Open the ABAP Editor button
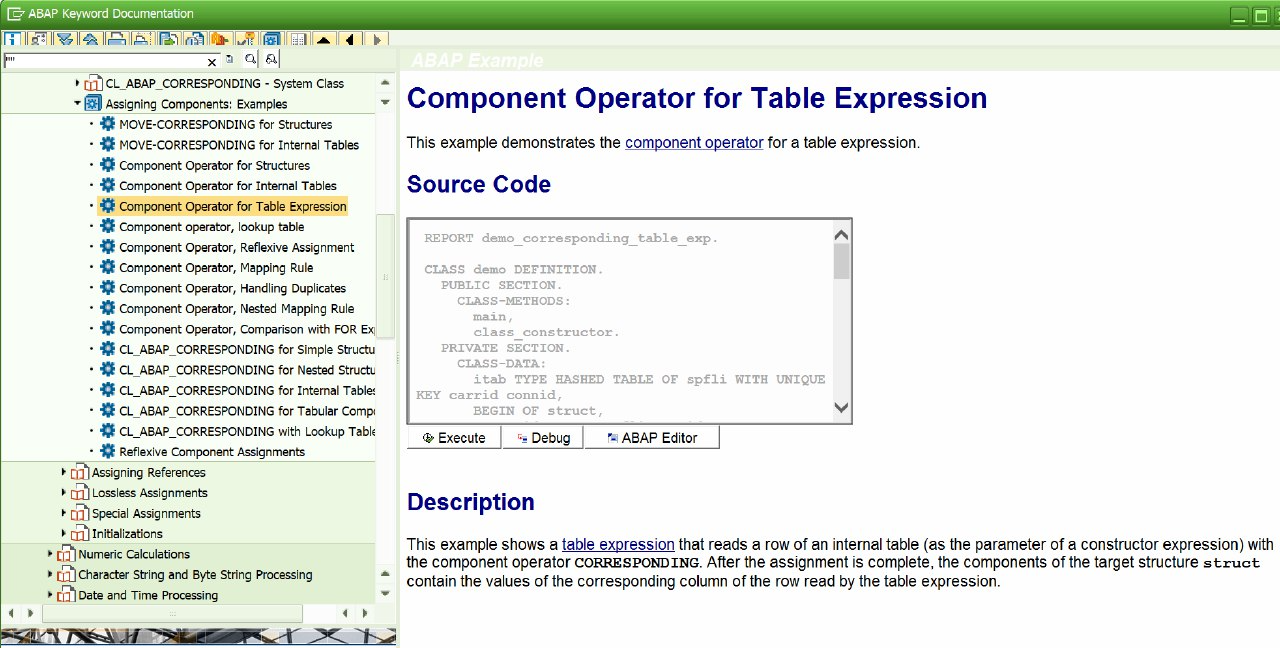This screenshot has height=648, width=1280. click(x=651, y=438)
